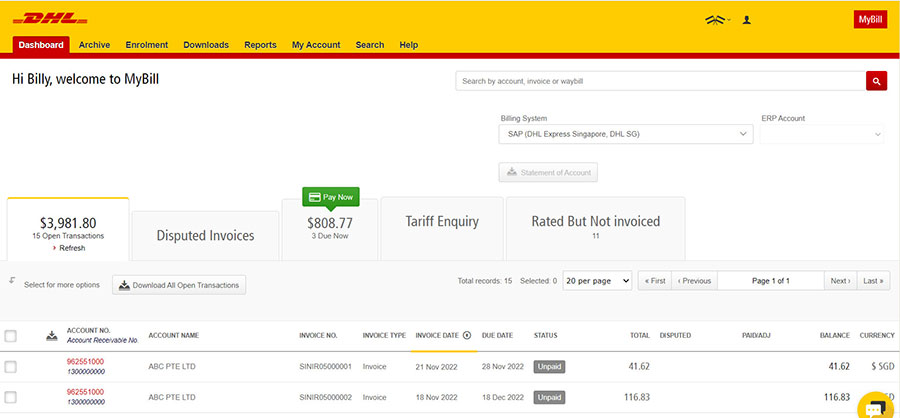This screenshot has width=900, height=418.
Task: Click the First page button
Action: point(655,281)
